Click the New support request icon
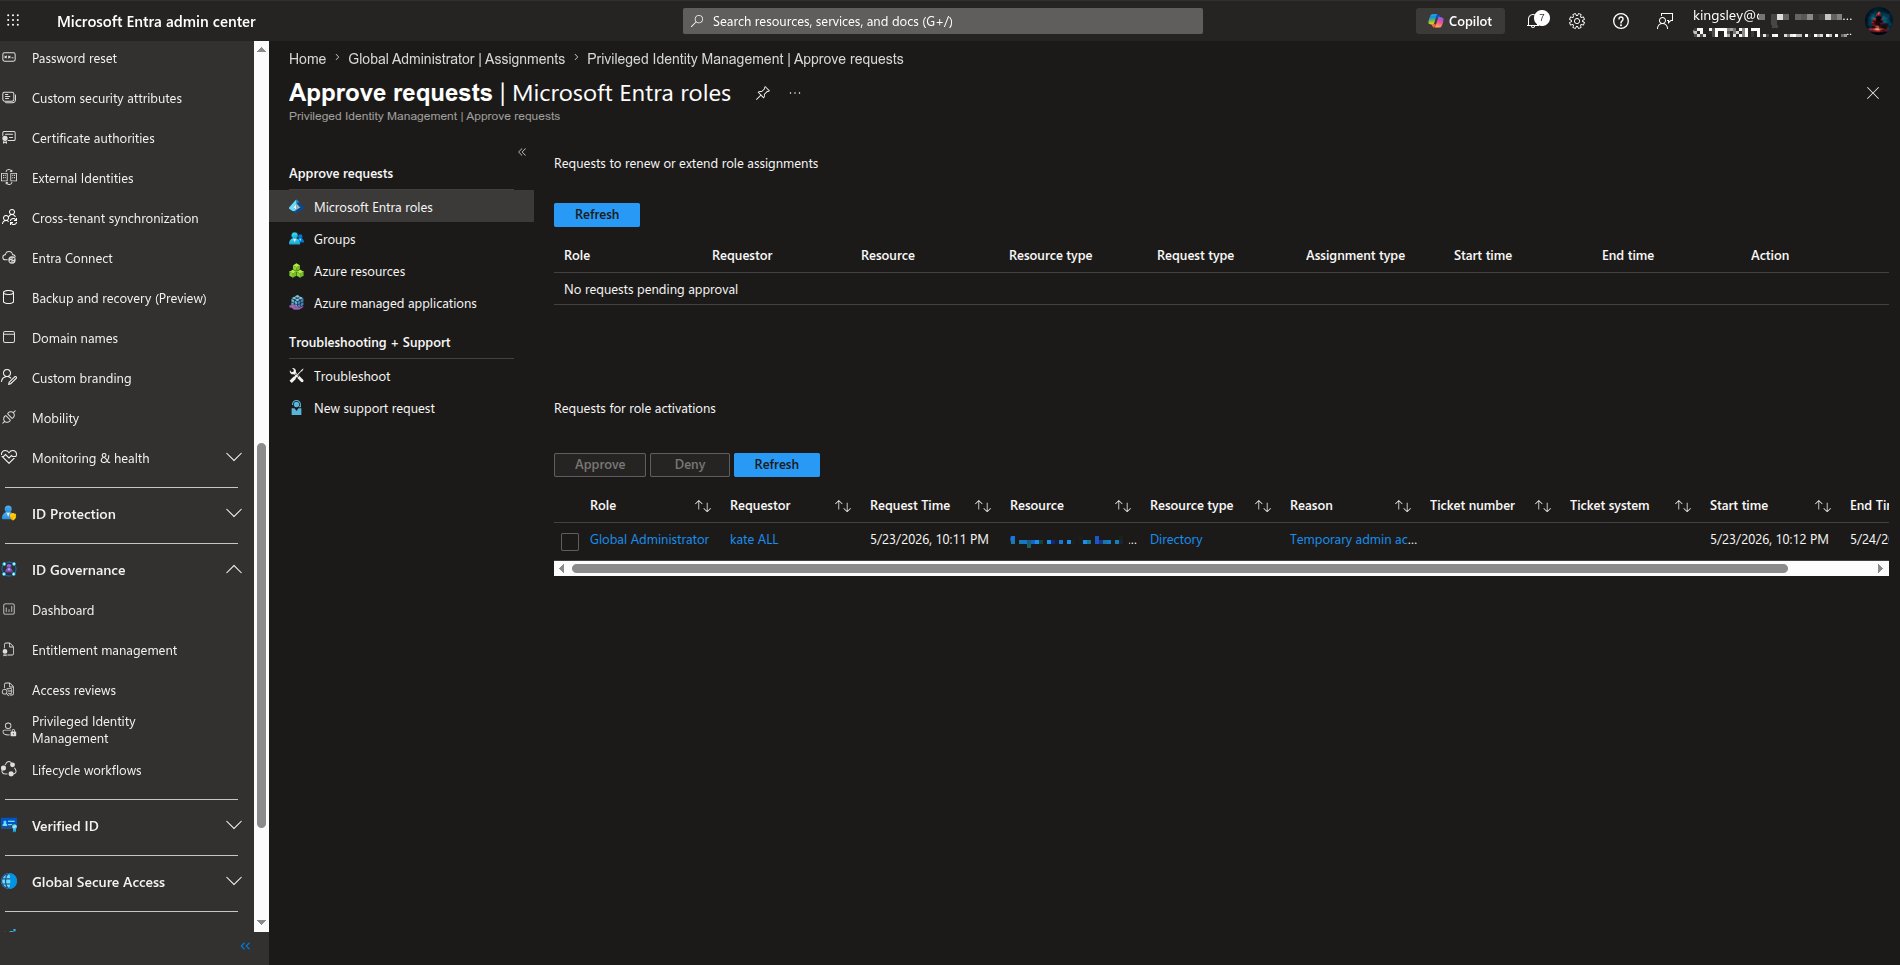Image resolution: width=1900 pixels, height=965 pixels. pos(296,408)
